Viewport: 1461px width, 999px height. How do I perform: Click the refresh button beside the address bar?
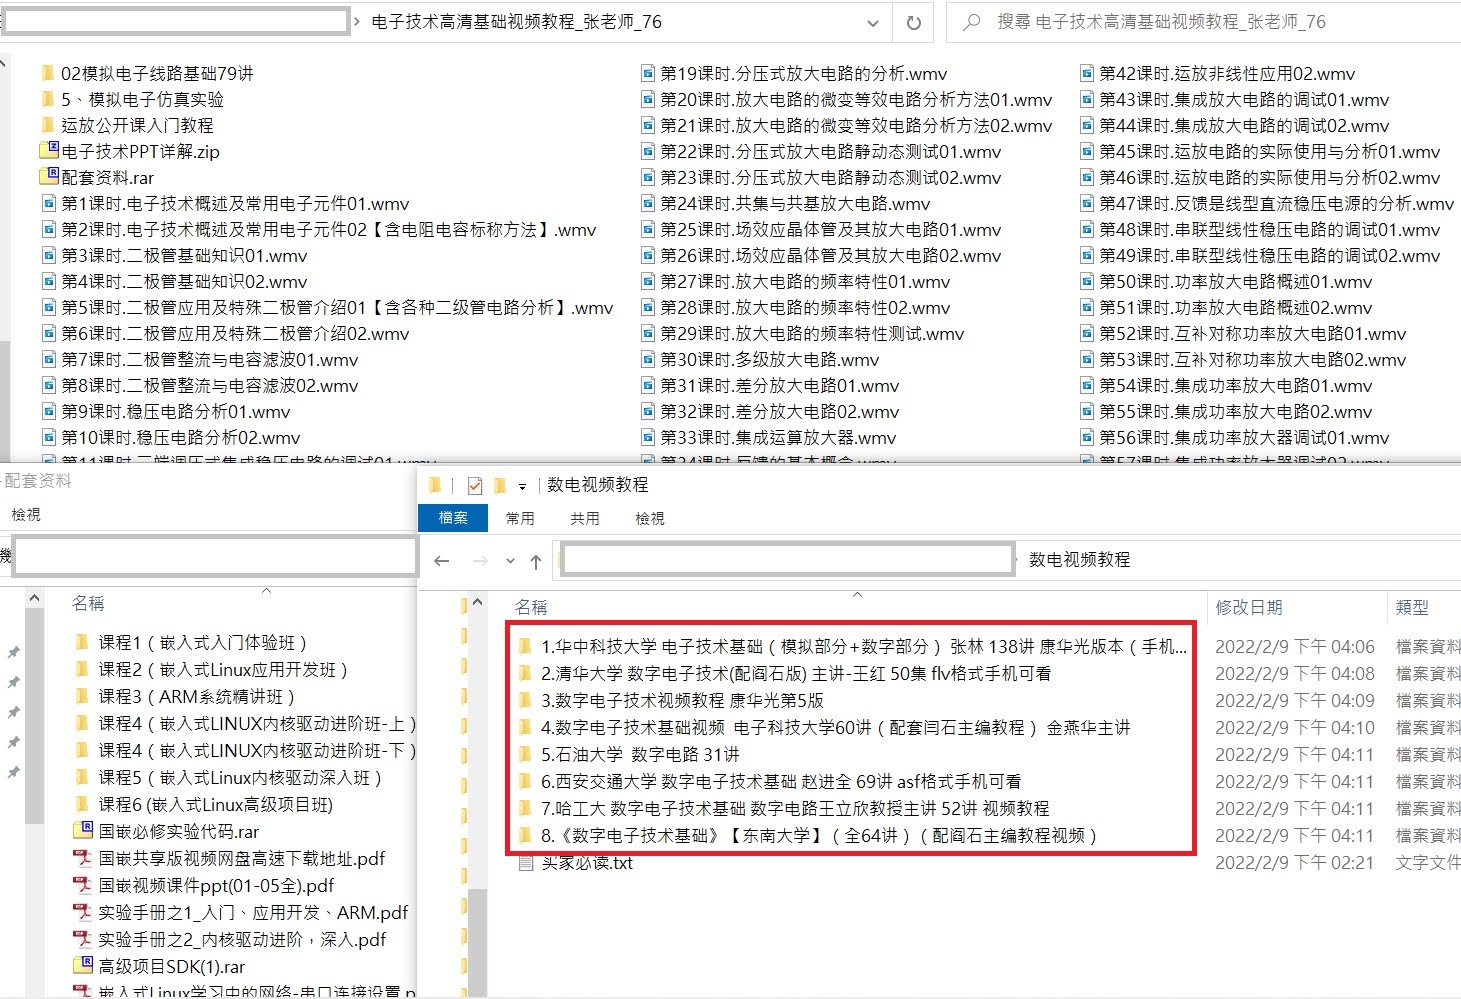(x=913, y=22)
